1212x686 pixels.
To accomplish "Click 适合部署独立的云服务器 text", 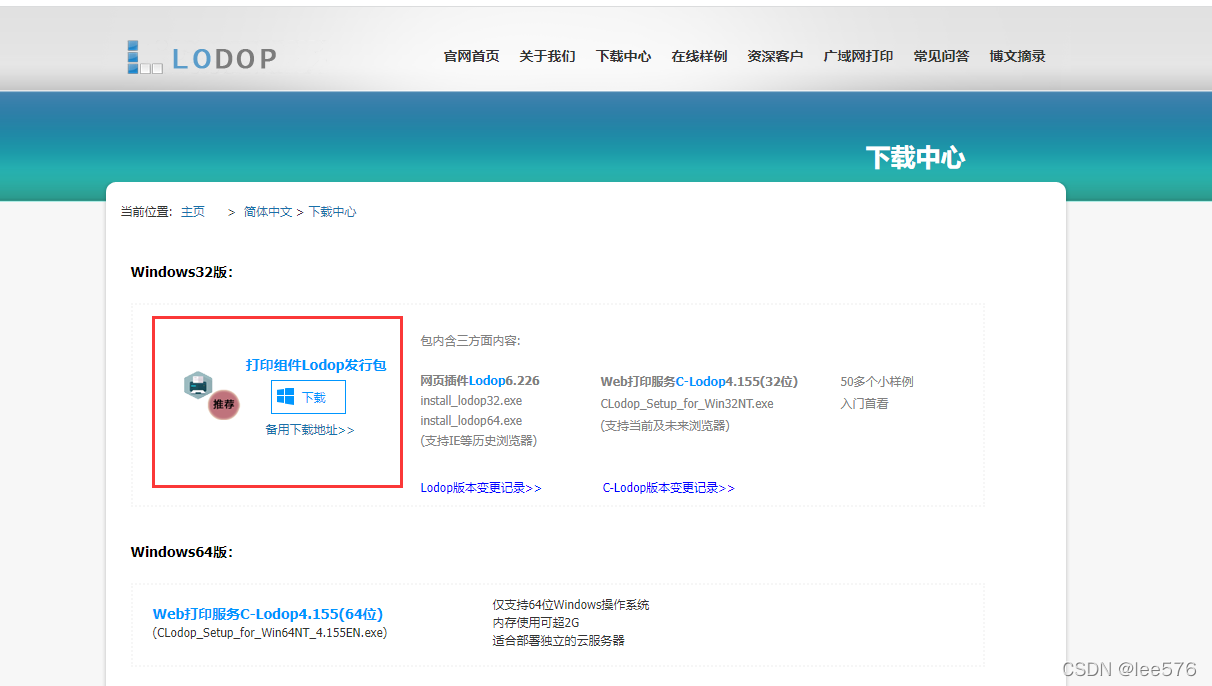I will 559,641.
